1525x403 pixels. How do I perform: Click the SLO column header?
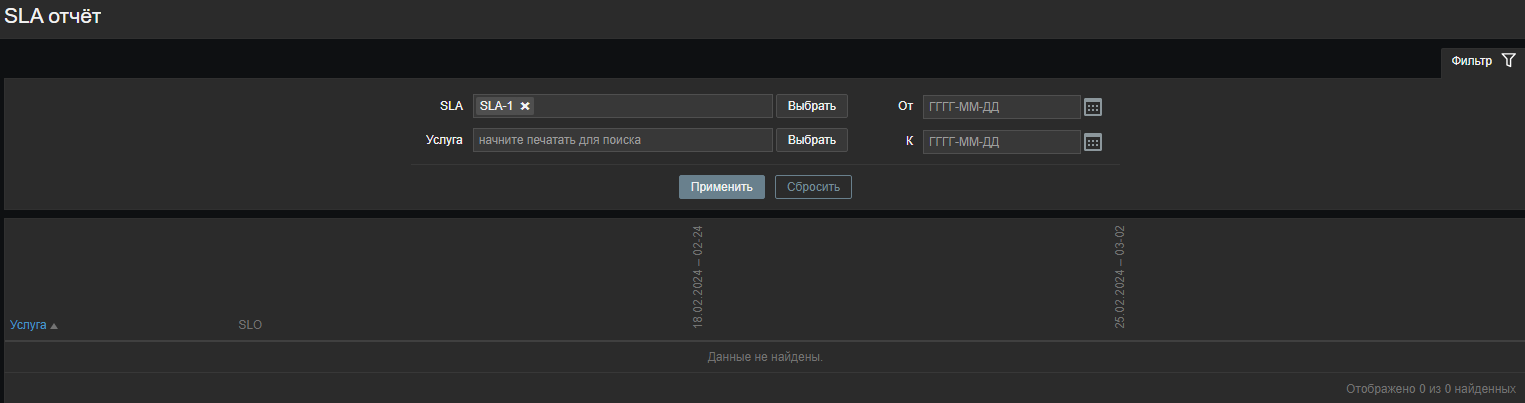click(250, 326)
